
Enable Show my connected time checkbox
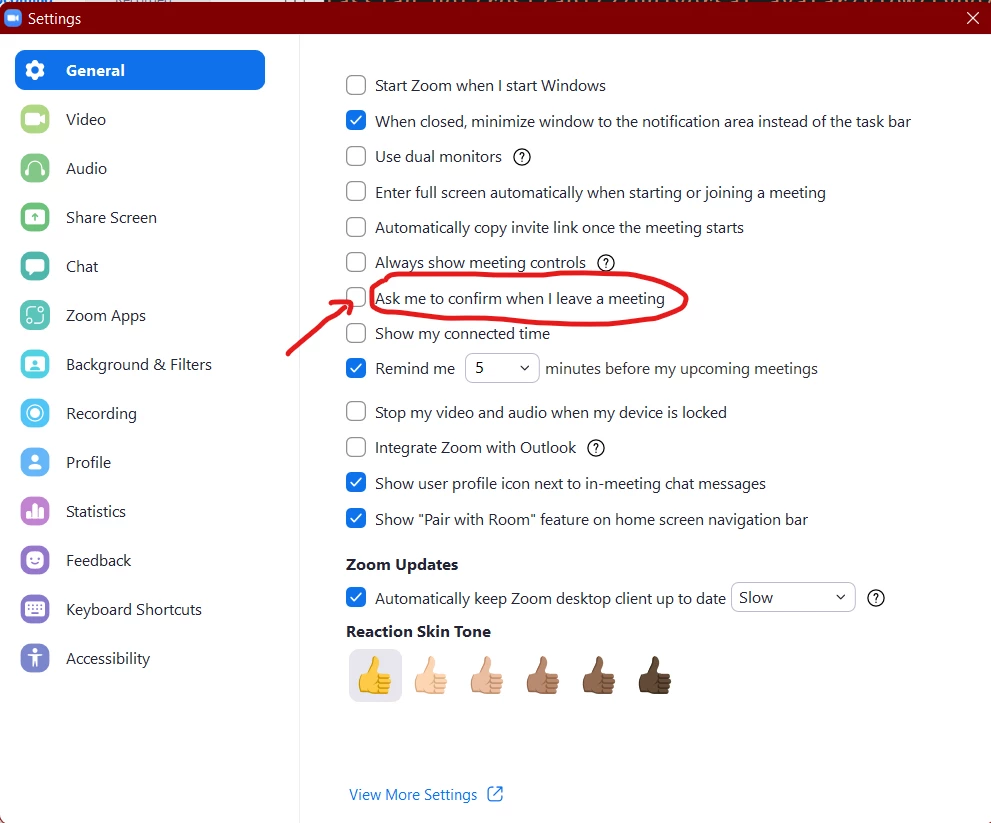pos(356,333)
